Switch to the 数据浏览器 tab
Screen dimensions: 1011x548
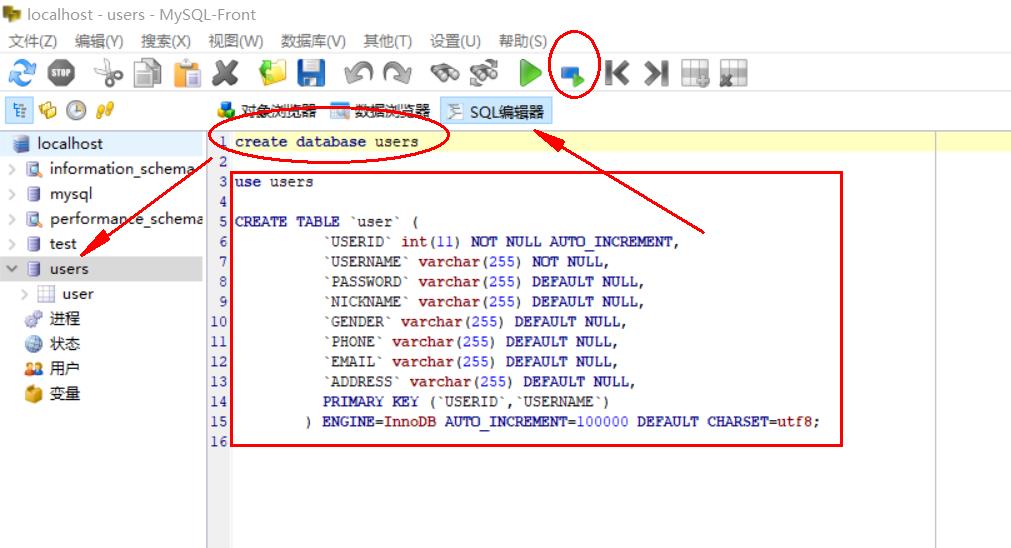[380, 112]
